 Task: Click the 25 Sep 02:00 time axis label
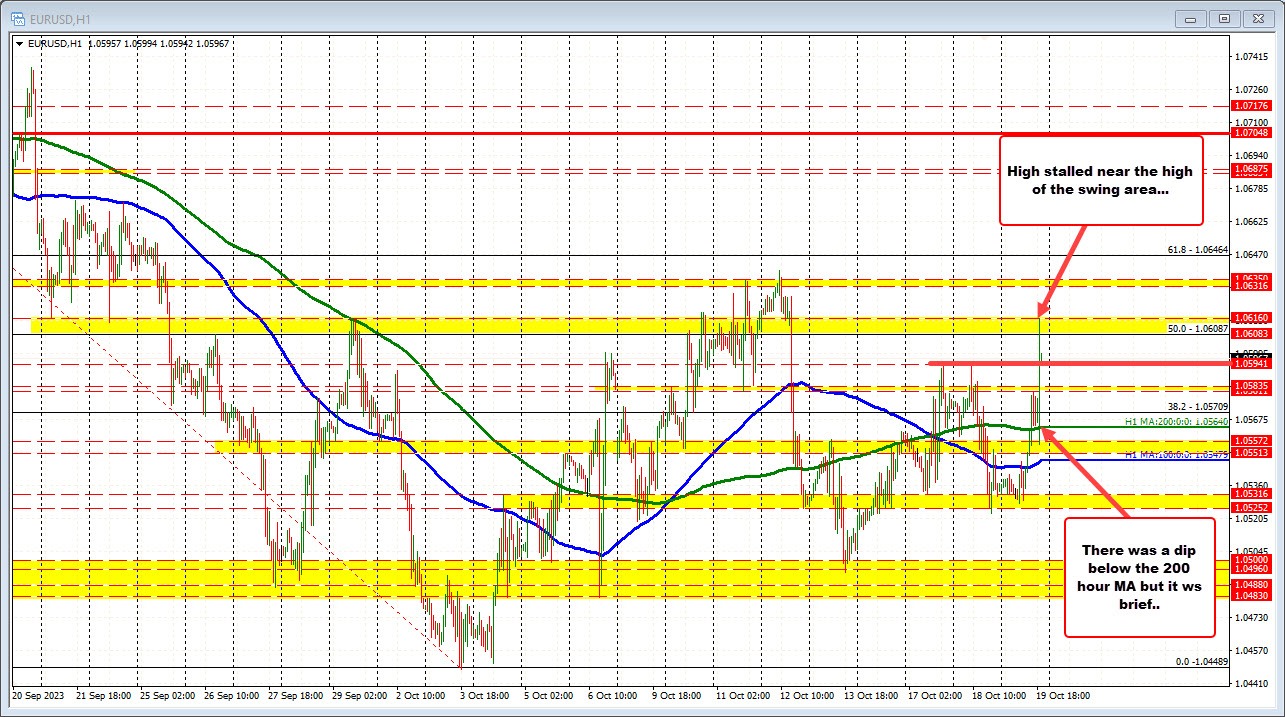click(x=170, y=694)
